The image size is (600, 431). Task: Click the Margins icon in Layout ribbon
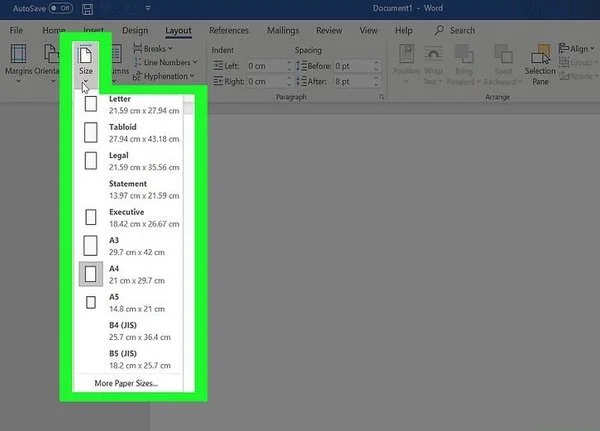pos(18,54)
